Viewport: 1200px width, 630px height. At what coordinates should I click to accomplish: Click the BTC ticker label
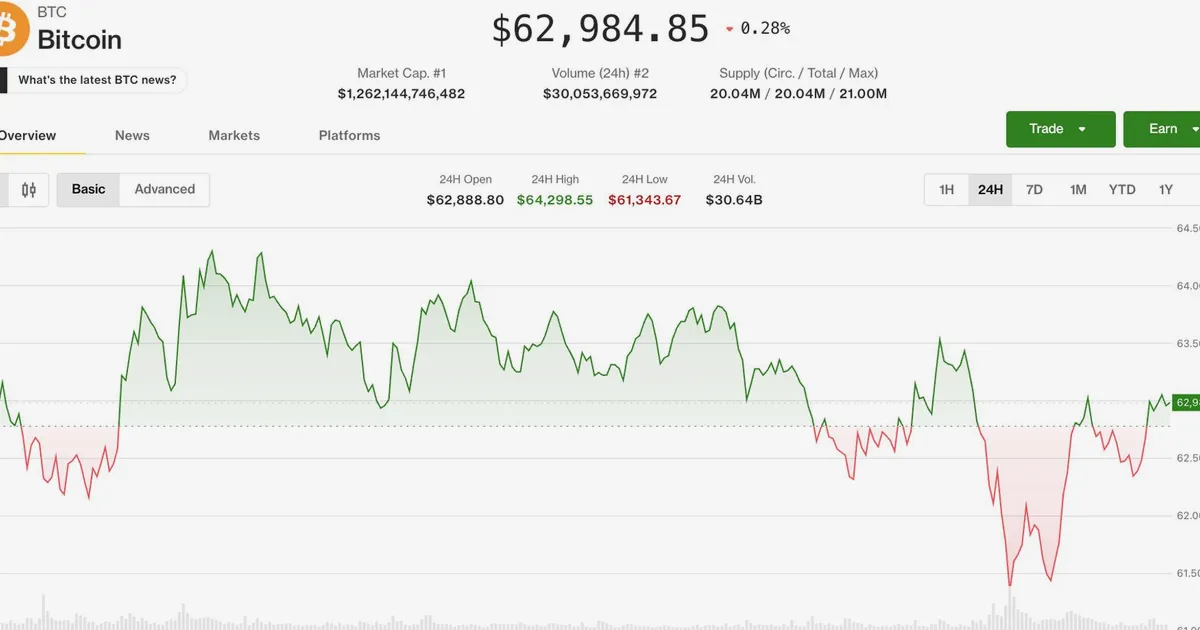point(52,12)
